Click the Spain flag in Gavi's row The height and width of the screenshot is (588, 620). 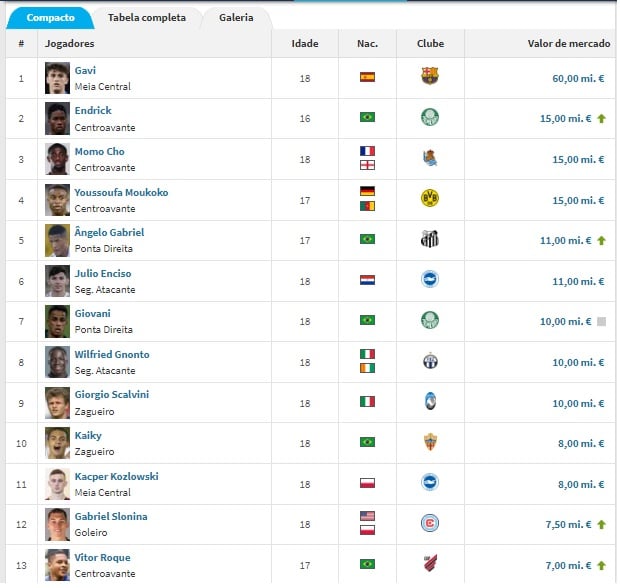(367, 77)
